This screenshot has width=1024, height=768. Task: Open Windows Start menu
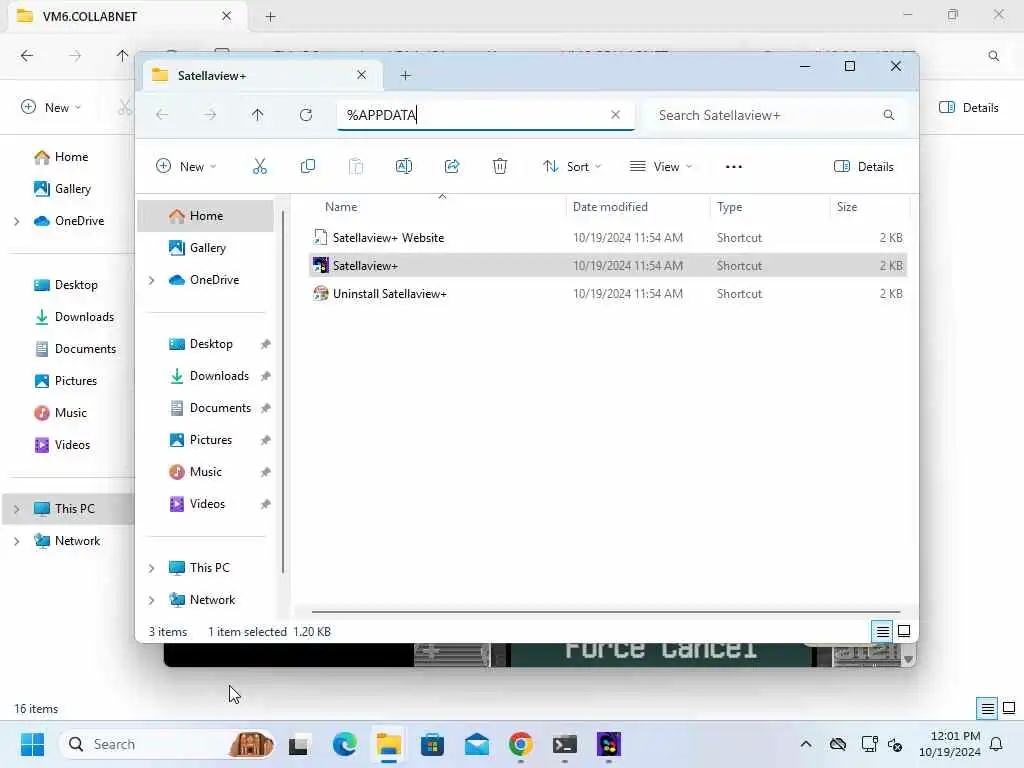pos(32,744)
